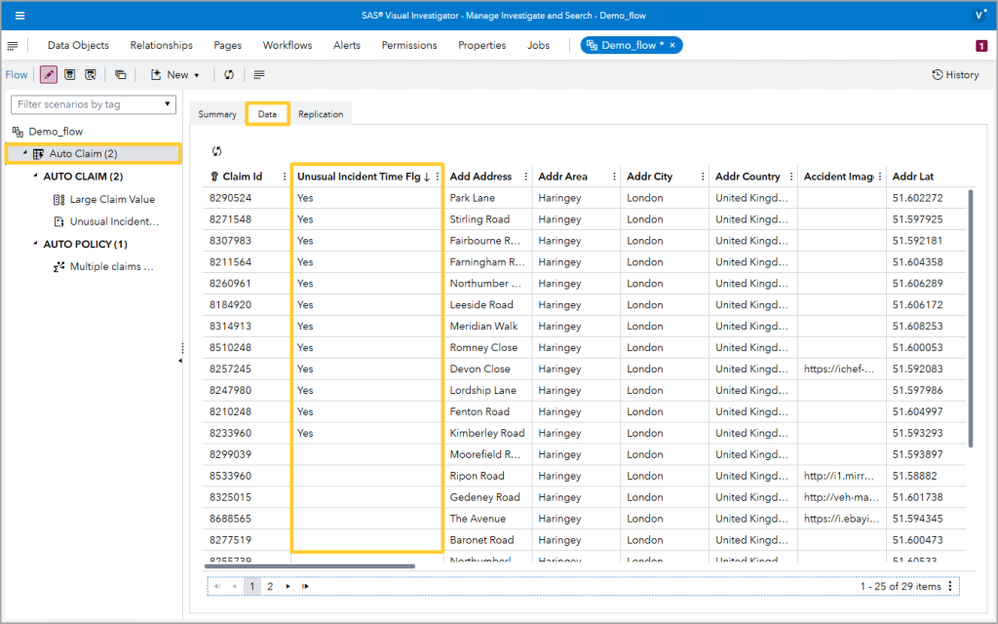Go to Pages menu item
The image size is (998, 624).
pyautogui.click(x=227, y=45)
